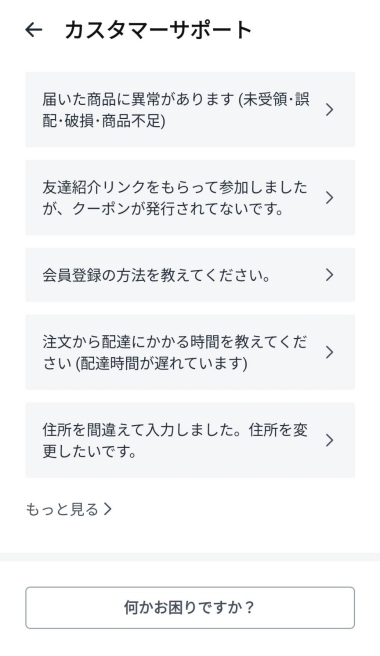The width and height of the screenshot is (380, 656).
Task: Go back using the left arrow icon
Action: tap(33, 30)
